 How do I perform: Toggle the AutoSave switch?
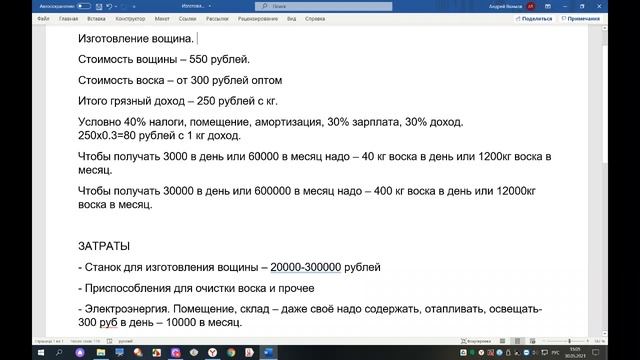click(84, 6)
